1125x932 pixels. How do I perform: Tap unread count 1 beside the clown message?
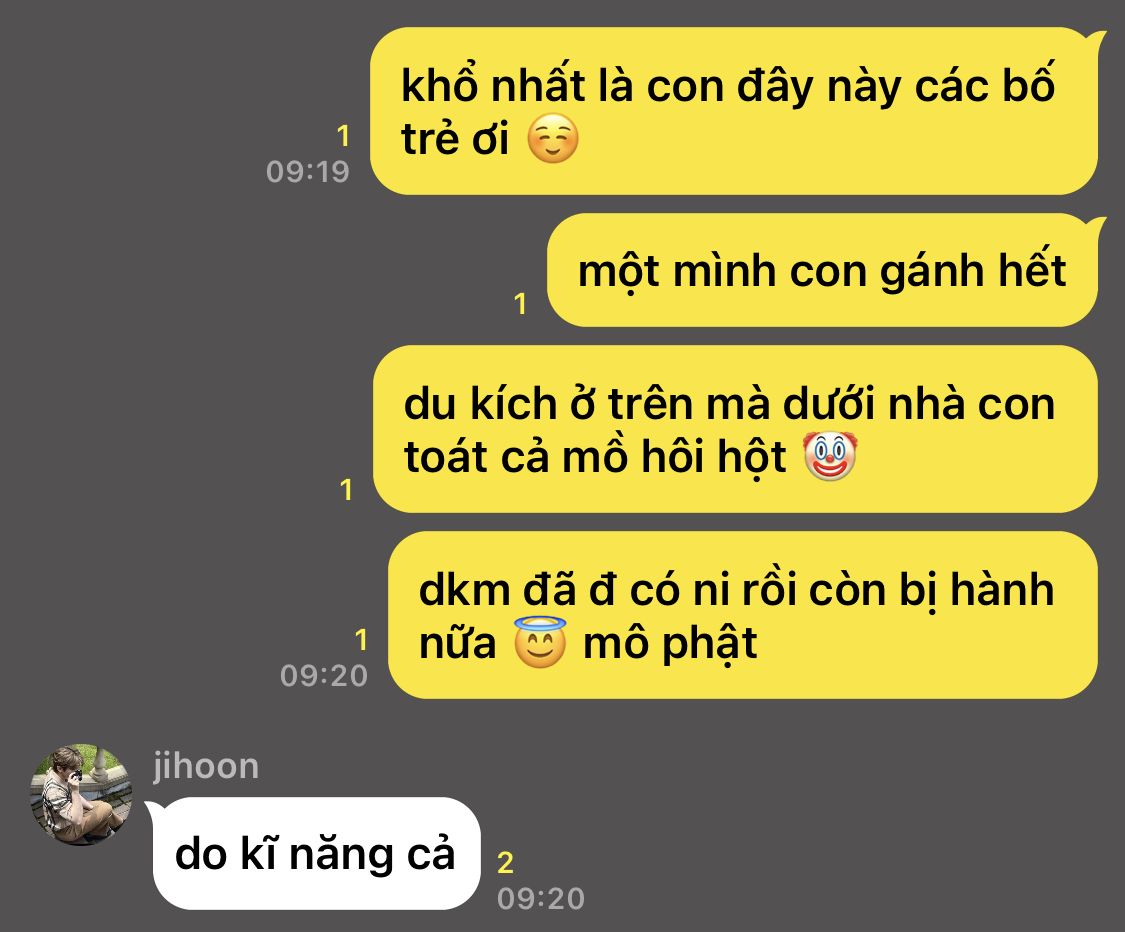click(x=347, y=490)
